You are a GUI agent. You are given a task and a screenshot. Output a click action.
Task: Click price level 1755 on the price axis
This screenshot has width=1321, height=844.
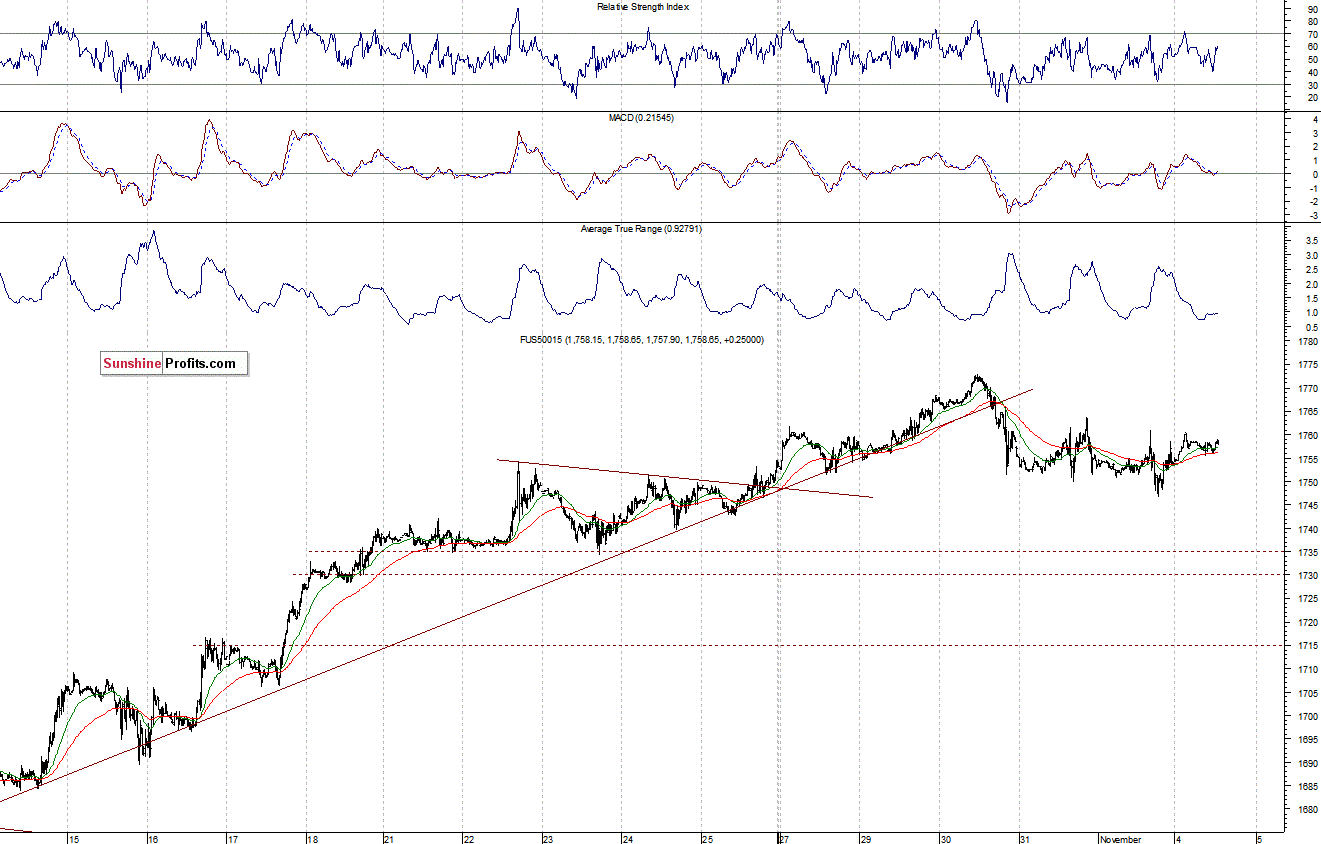coord(1307,459)
